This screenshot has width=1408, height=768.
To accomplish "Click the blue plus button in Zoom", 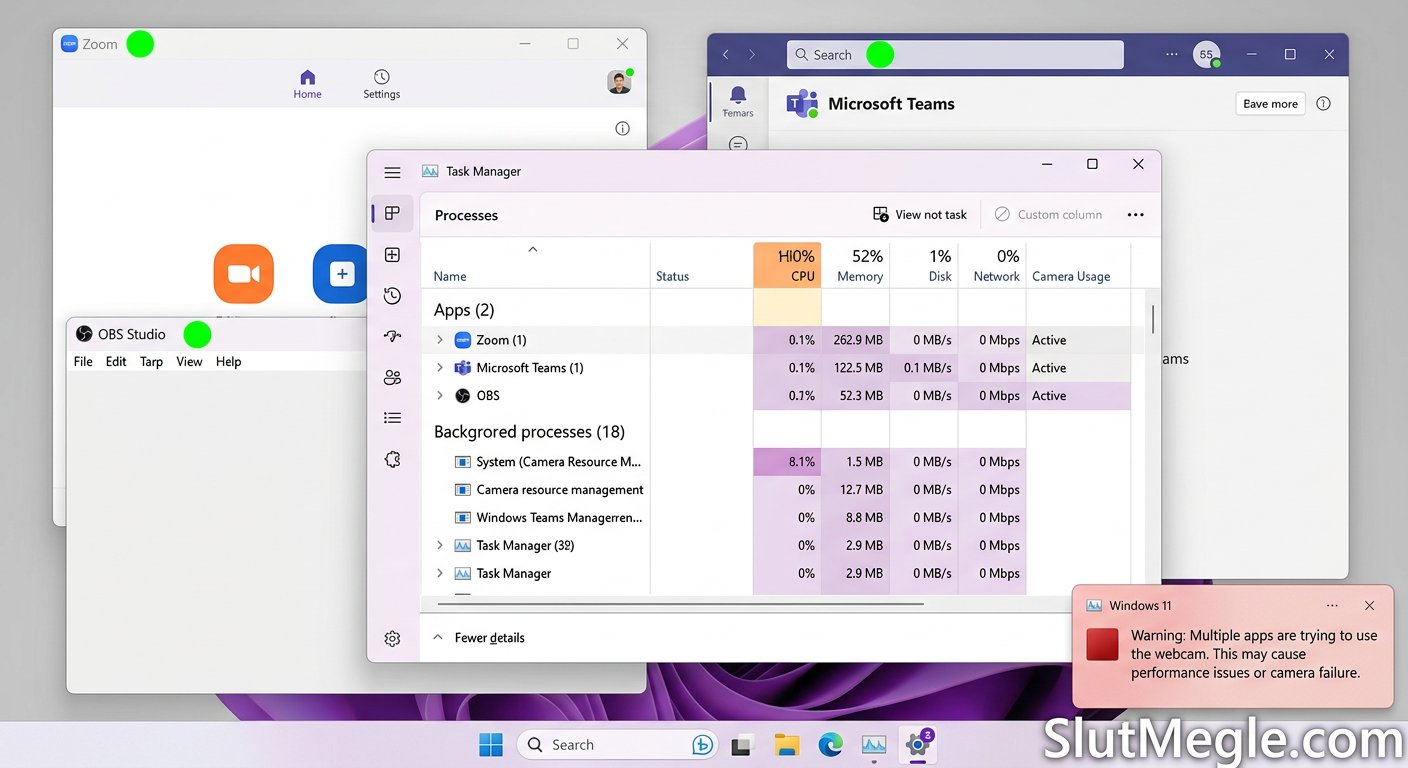I will (x=342, y=273).
